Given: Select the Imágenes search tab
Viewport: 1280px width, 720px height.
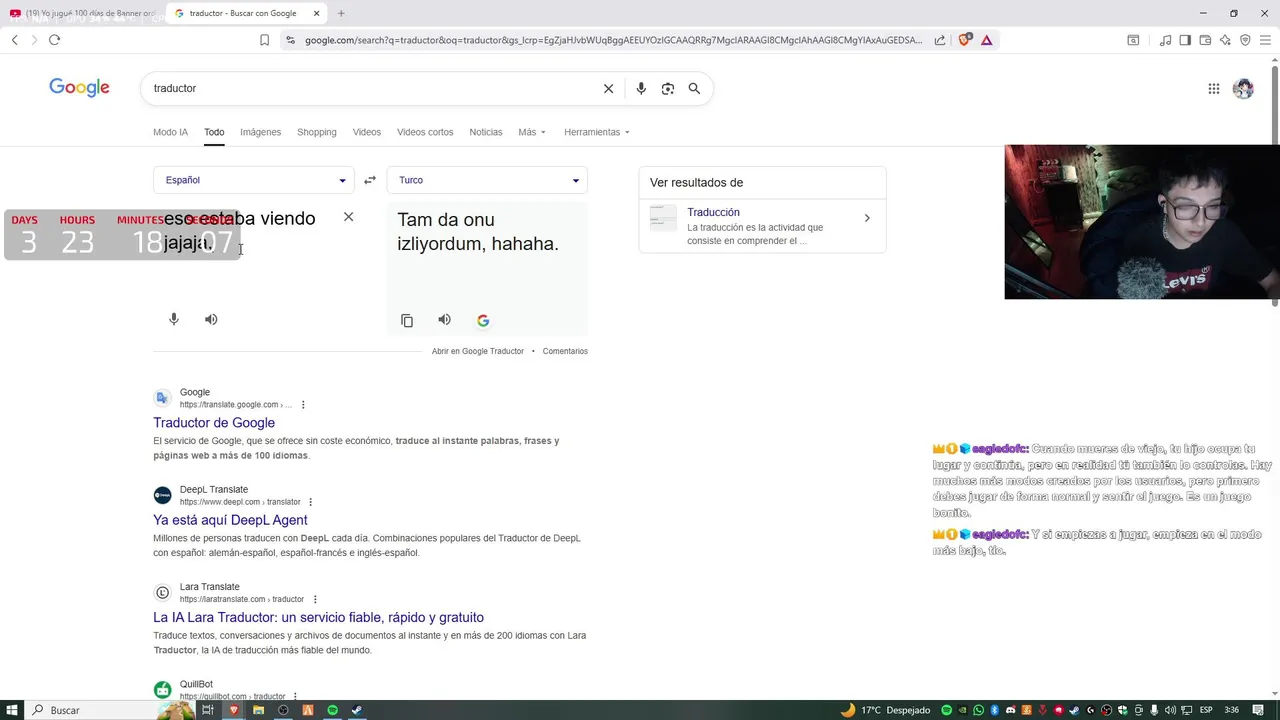Looking at the screenshot, I should tap(260, 132).
